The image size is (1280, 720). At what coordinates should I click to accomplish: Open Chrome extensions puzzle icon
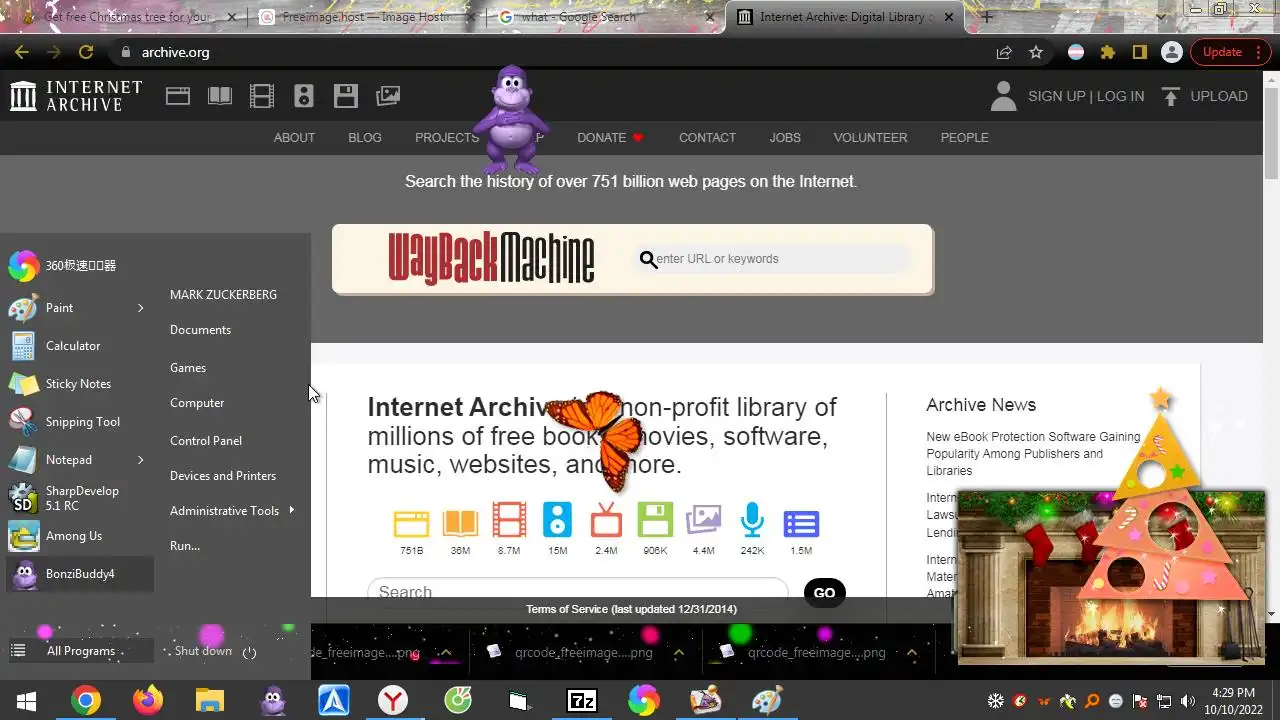point(1107,52)
